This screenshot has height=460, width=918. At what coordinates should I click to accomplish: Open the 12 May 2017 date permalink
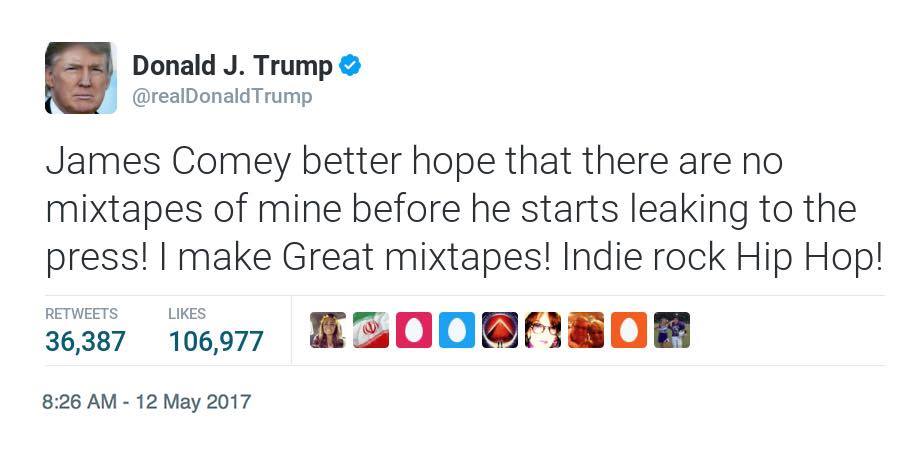(193, 402)
